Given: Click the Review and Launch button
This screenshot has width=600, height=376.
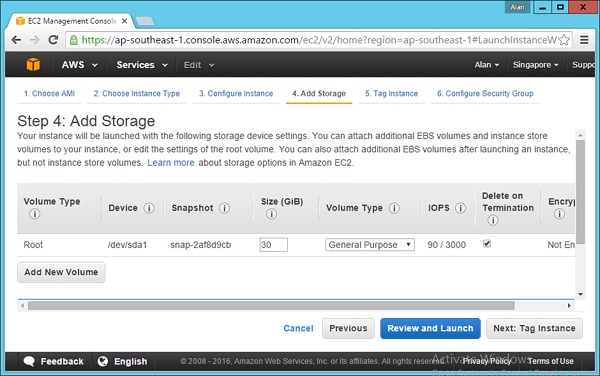Looking at the screenshot, I should [x=430, y=328].
